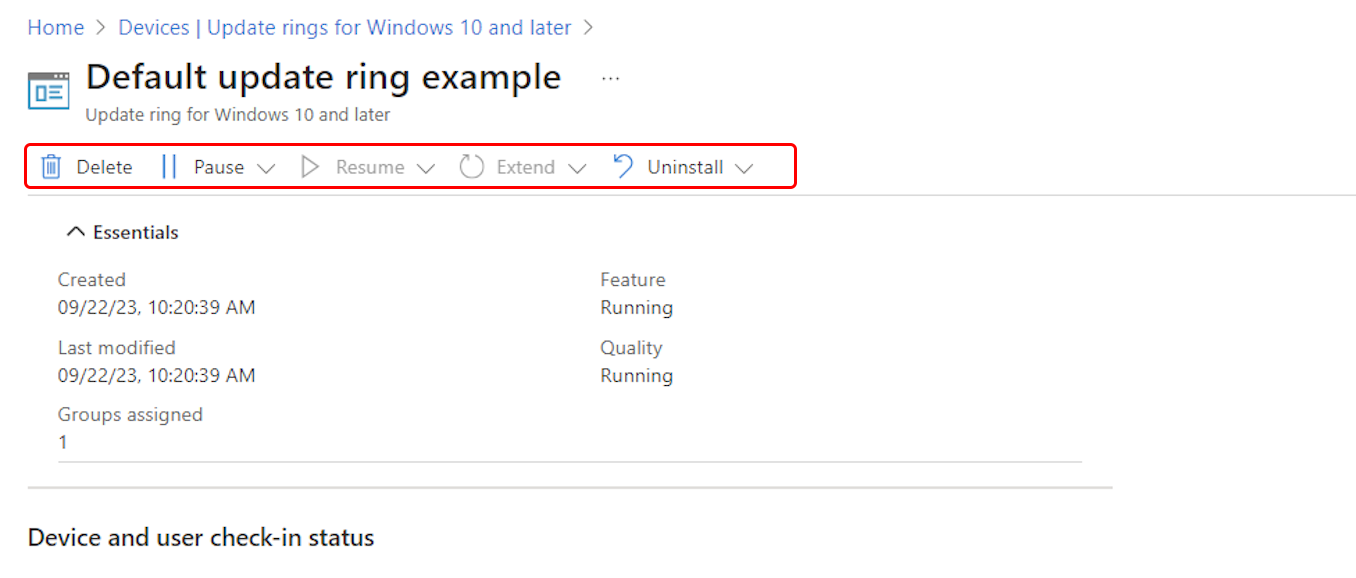The width and height of the screenshot is (1356, 578).
Task: Click the Pause bars icon
Action: tap(169, 167)
